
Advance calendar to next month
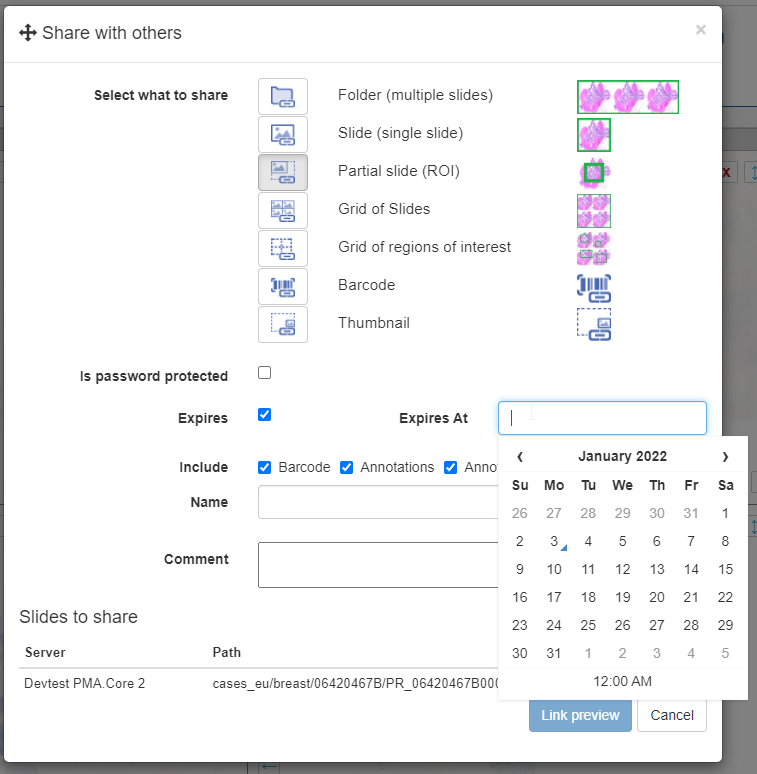(725, 457)
